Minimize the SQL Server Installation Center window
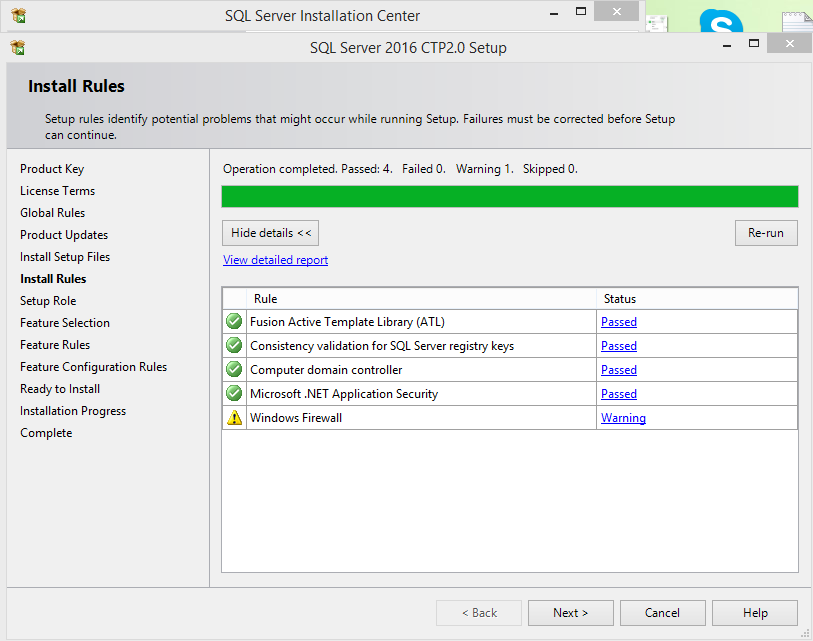 554,12
